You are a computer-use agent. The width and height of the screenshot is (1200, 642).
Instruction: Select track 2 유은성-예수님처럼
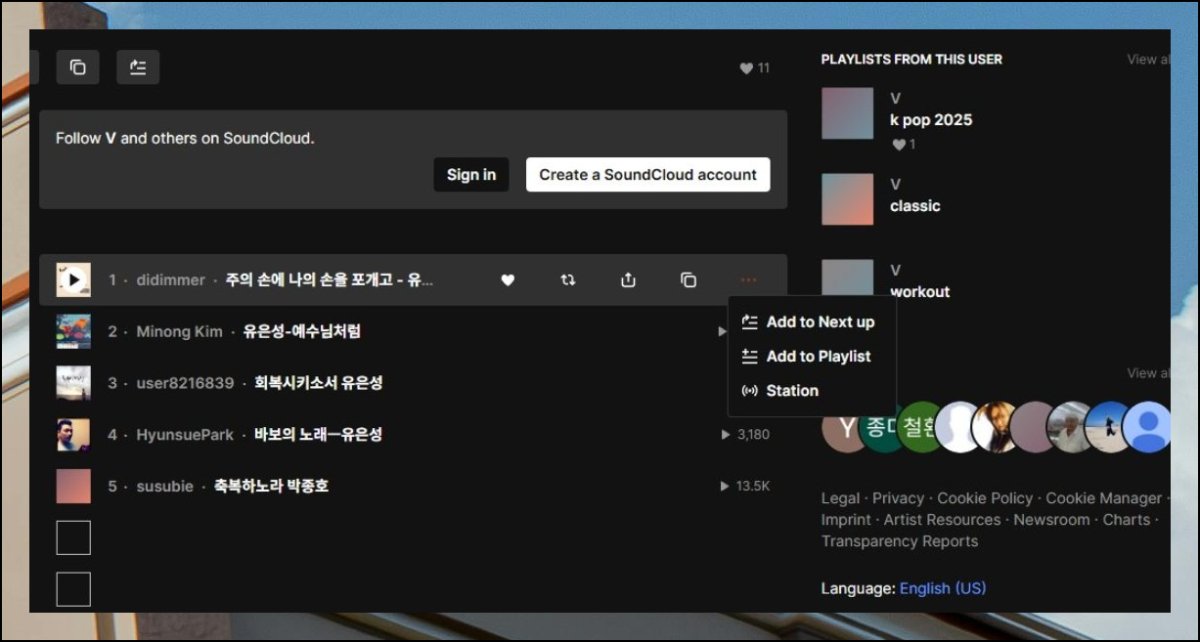(302, 331)
